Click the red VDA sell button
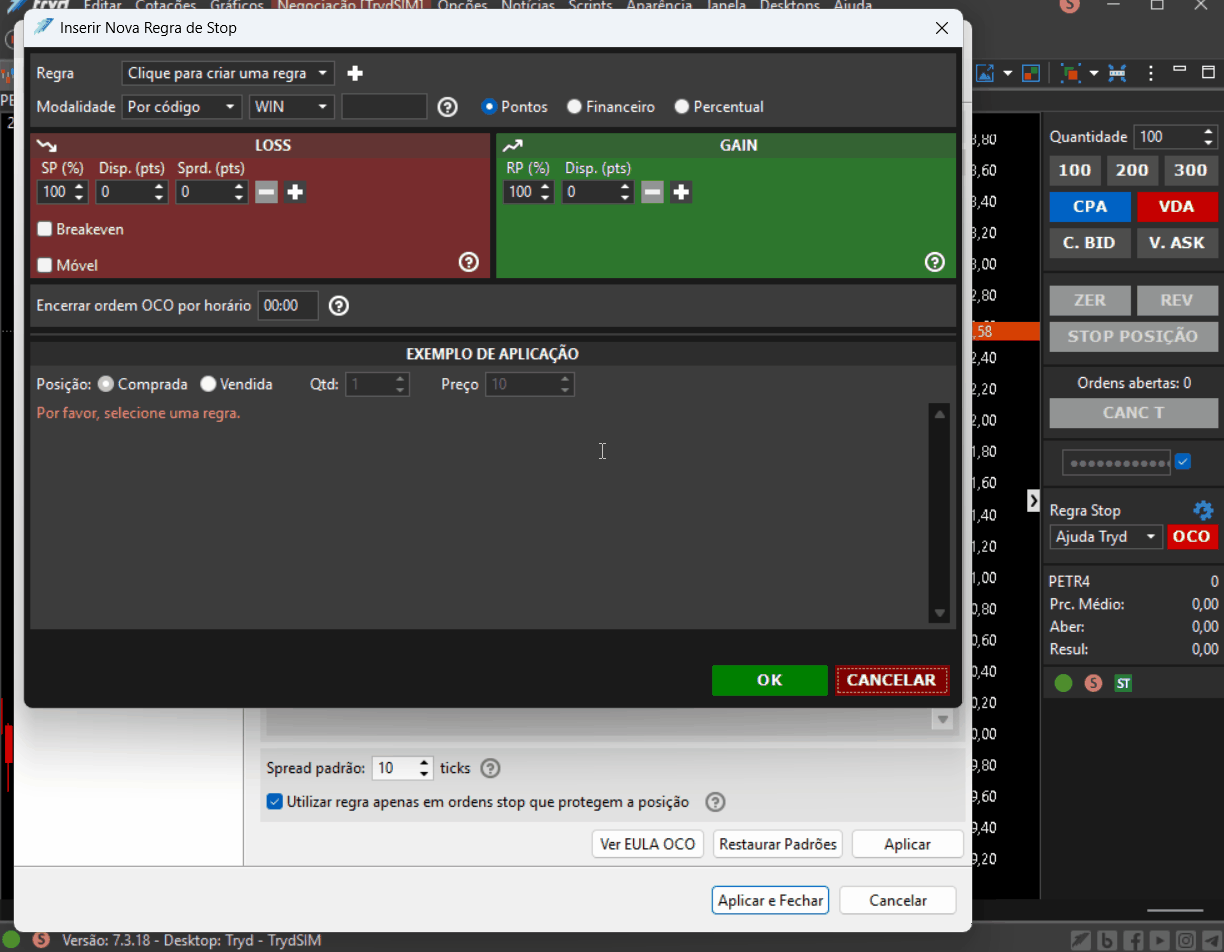 (x=1177, y=206)
